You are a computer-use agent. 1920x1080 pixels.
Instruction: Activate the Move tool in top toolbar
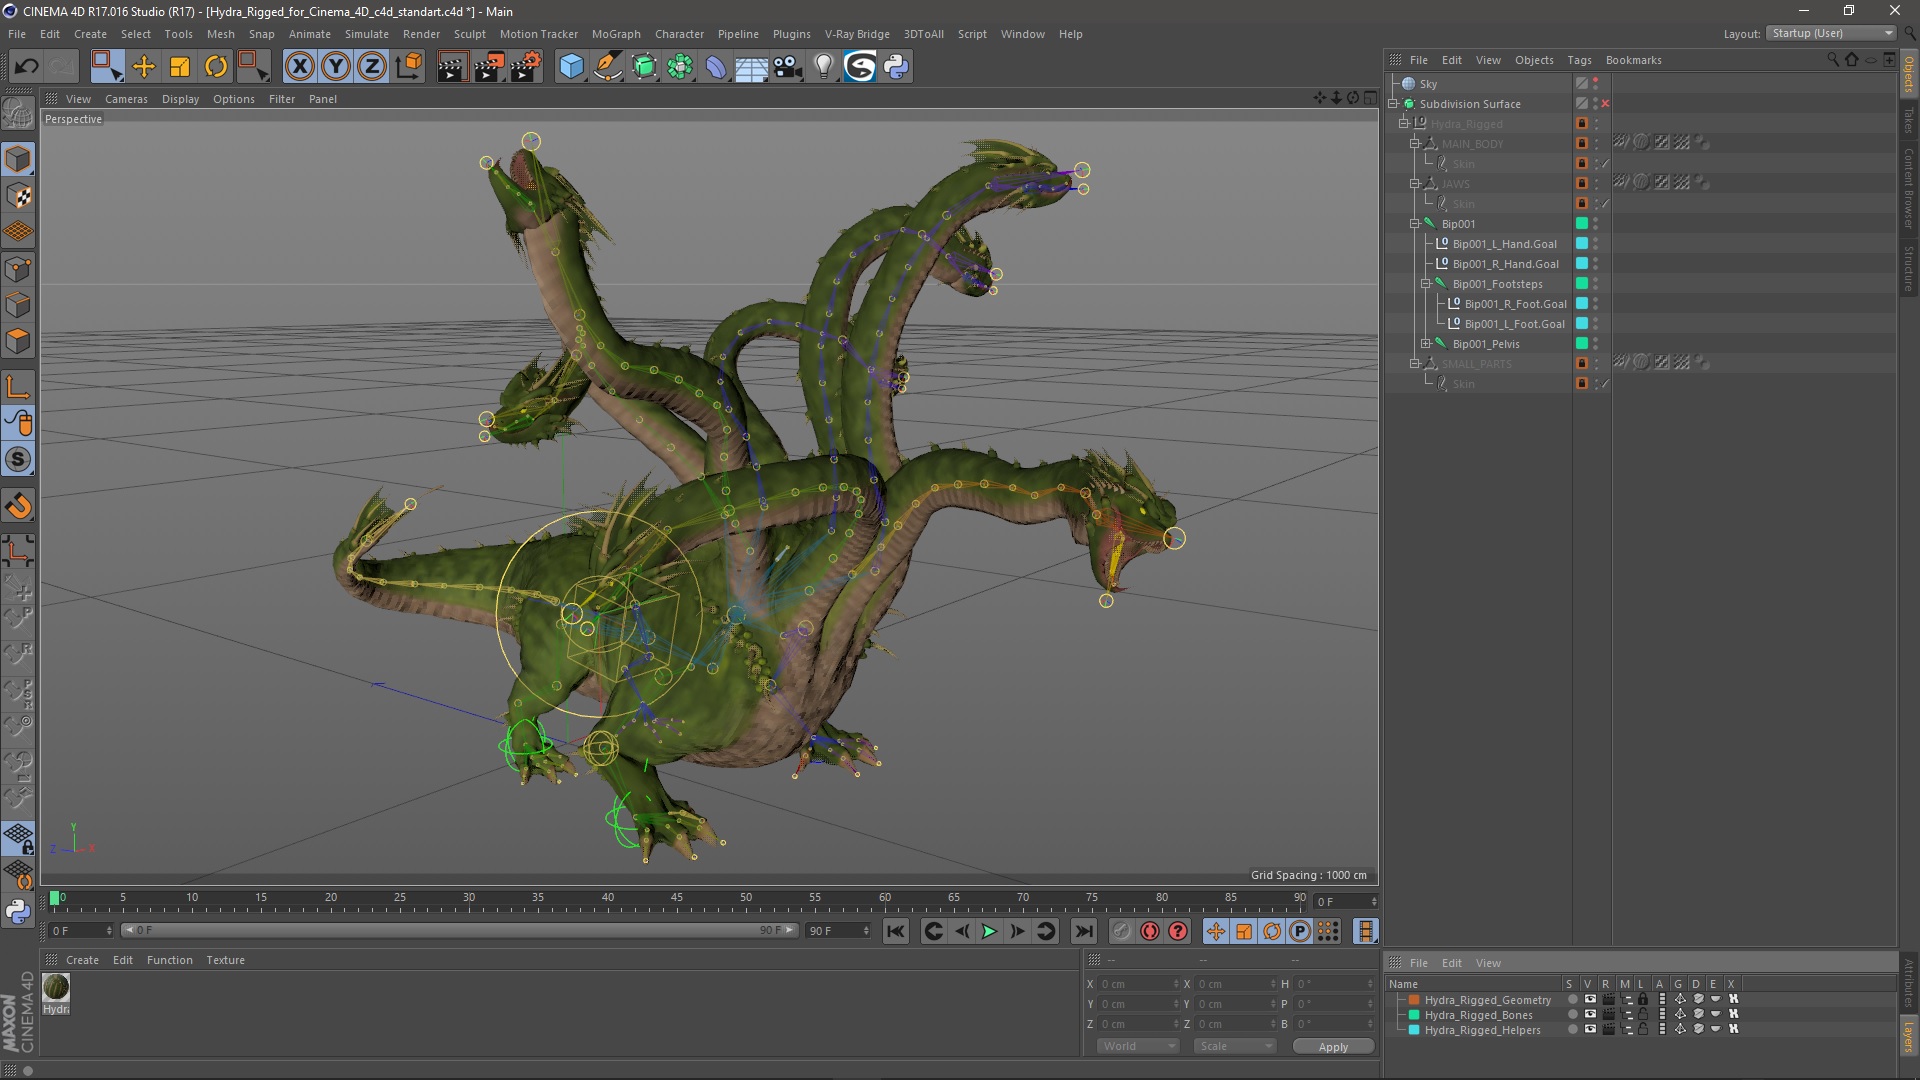click(144, 67)
